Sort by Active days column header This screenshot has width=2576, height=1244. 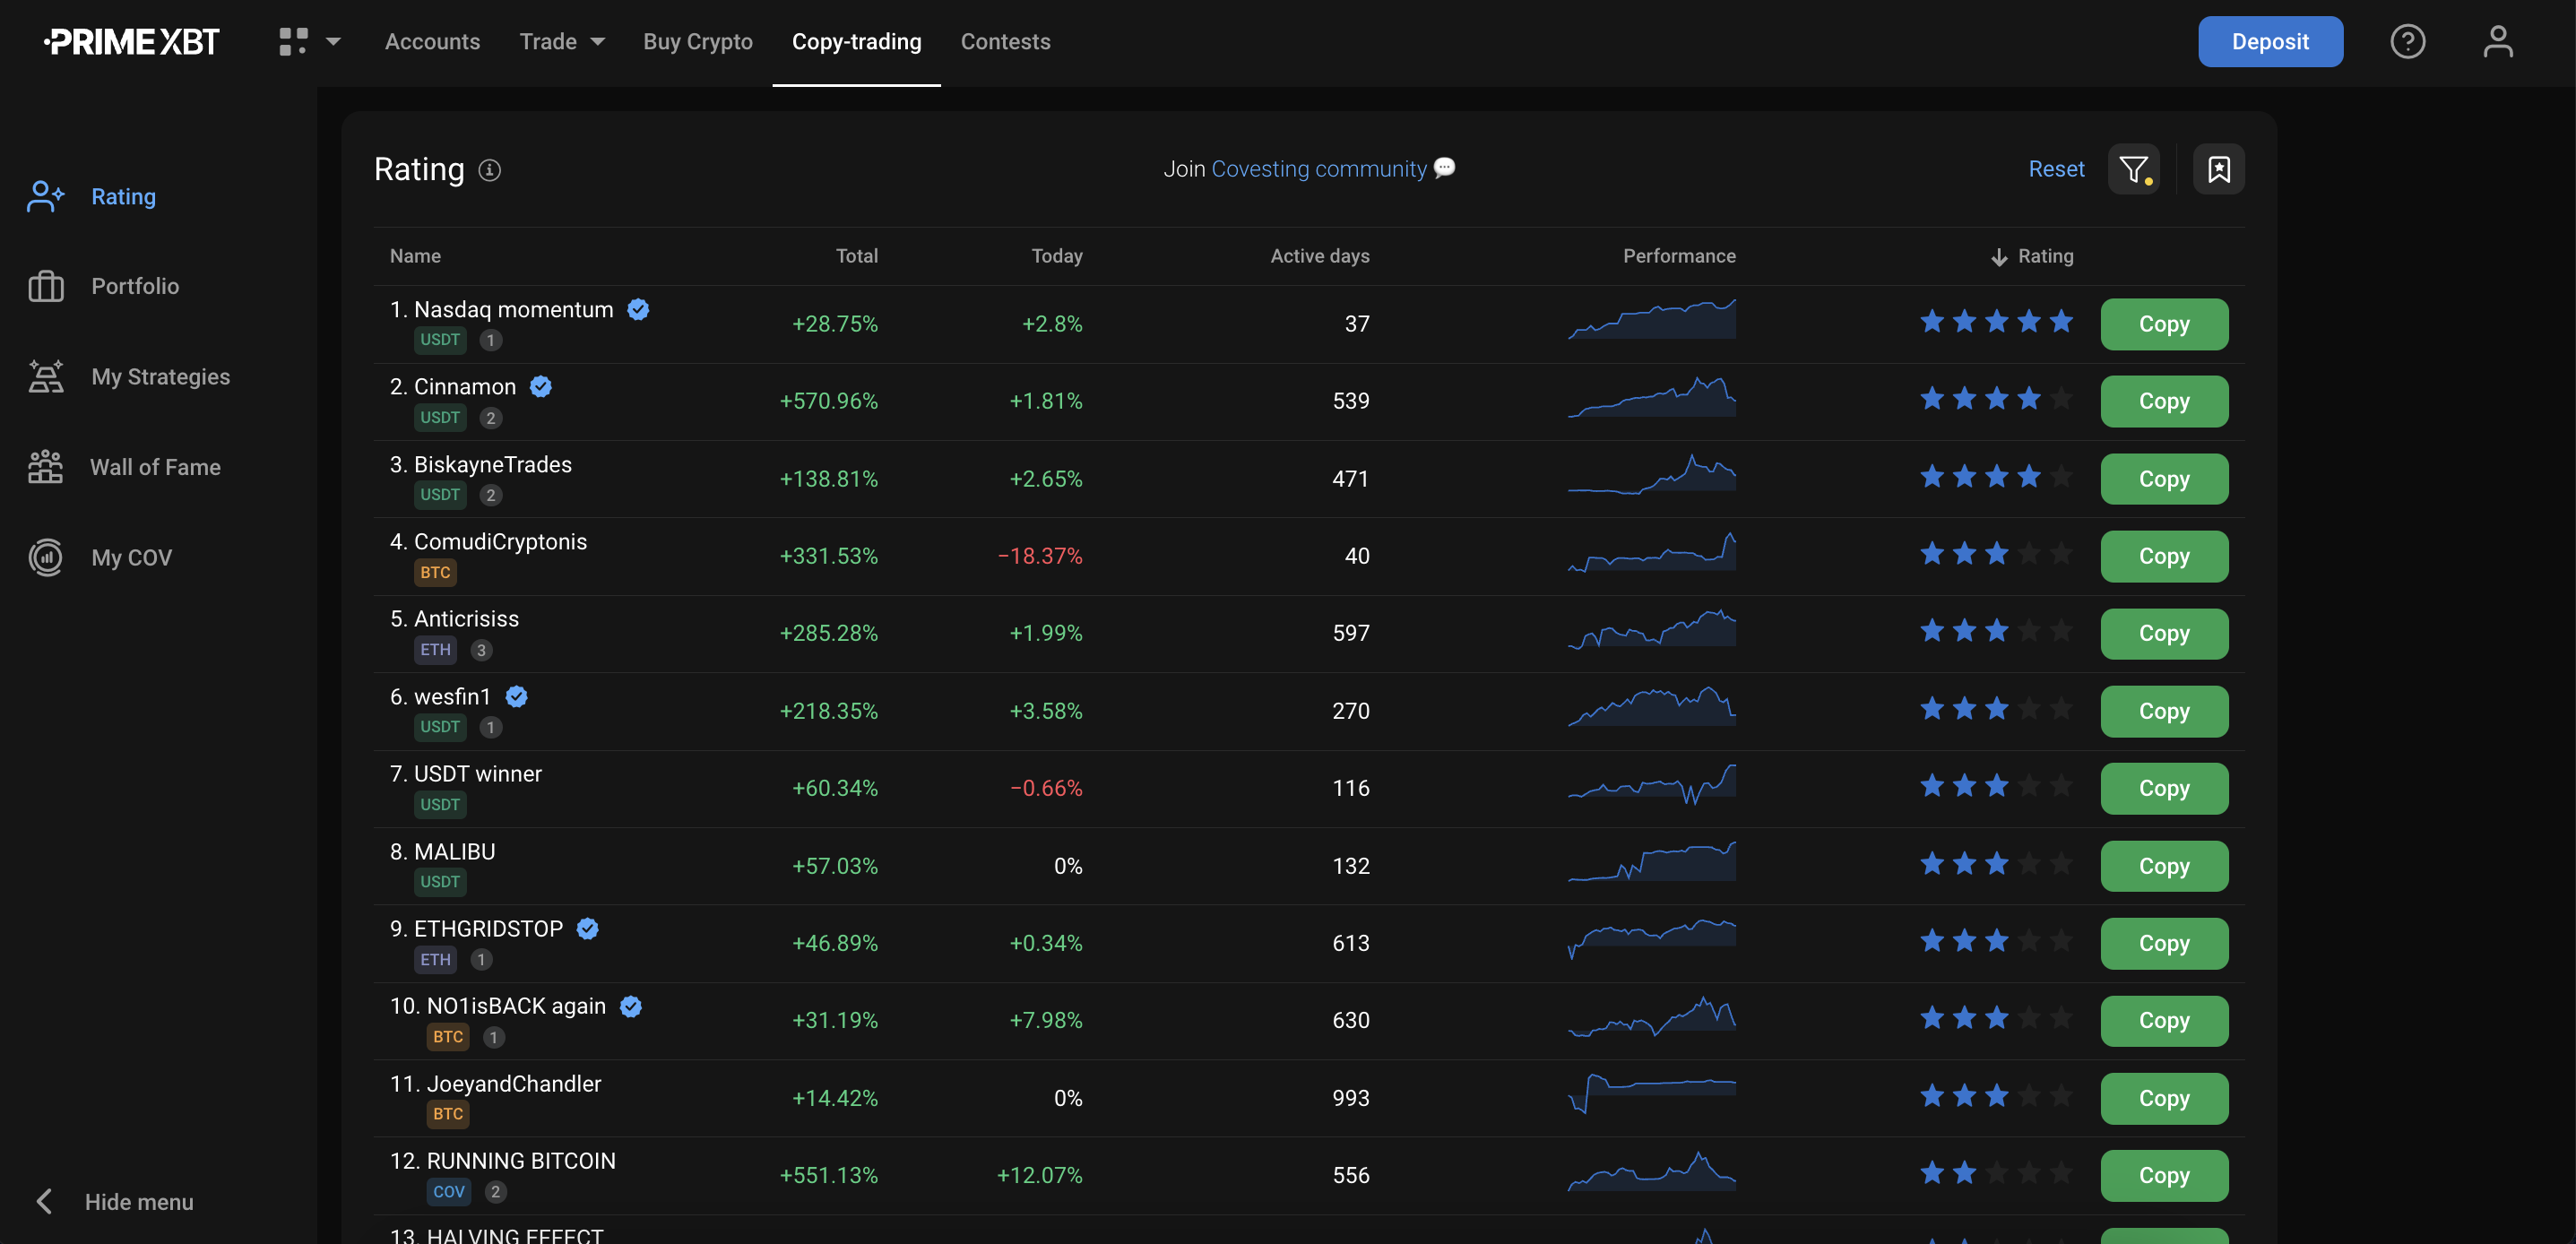pos(1319,256)
